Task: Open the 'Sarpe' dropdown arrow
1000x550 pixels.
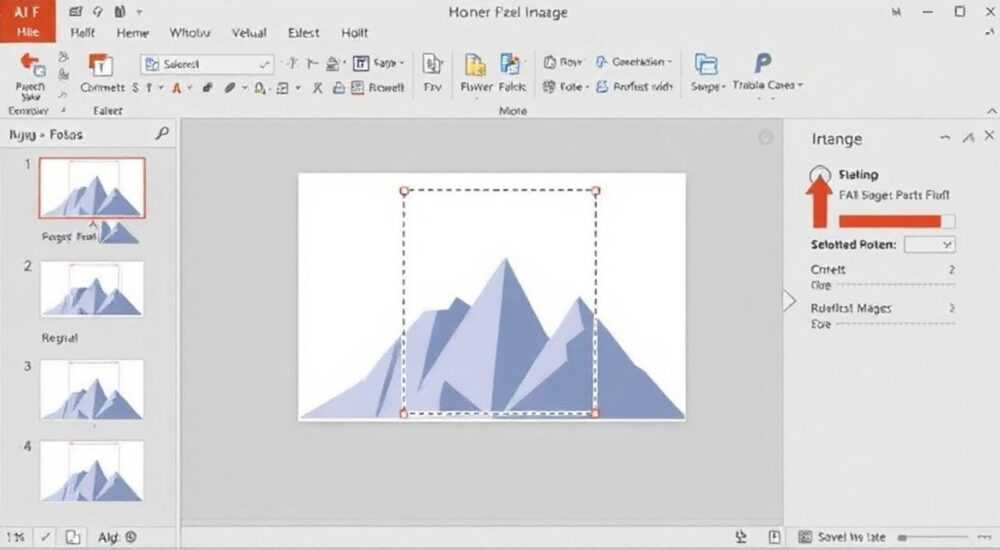Action: (x=724, y=86)
